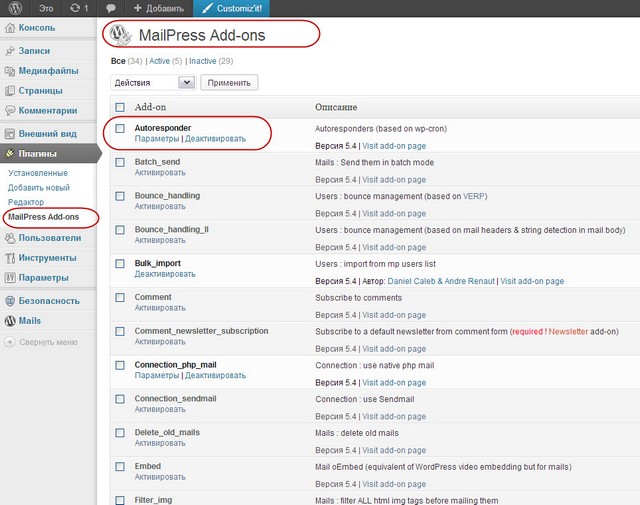This screenshot has width=640, height=505.
Task: Check the Autoresponder row checkbox
Action: (120, 129)
